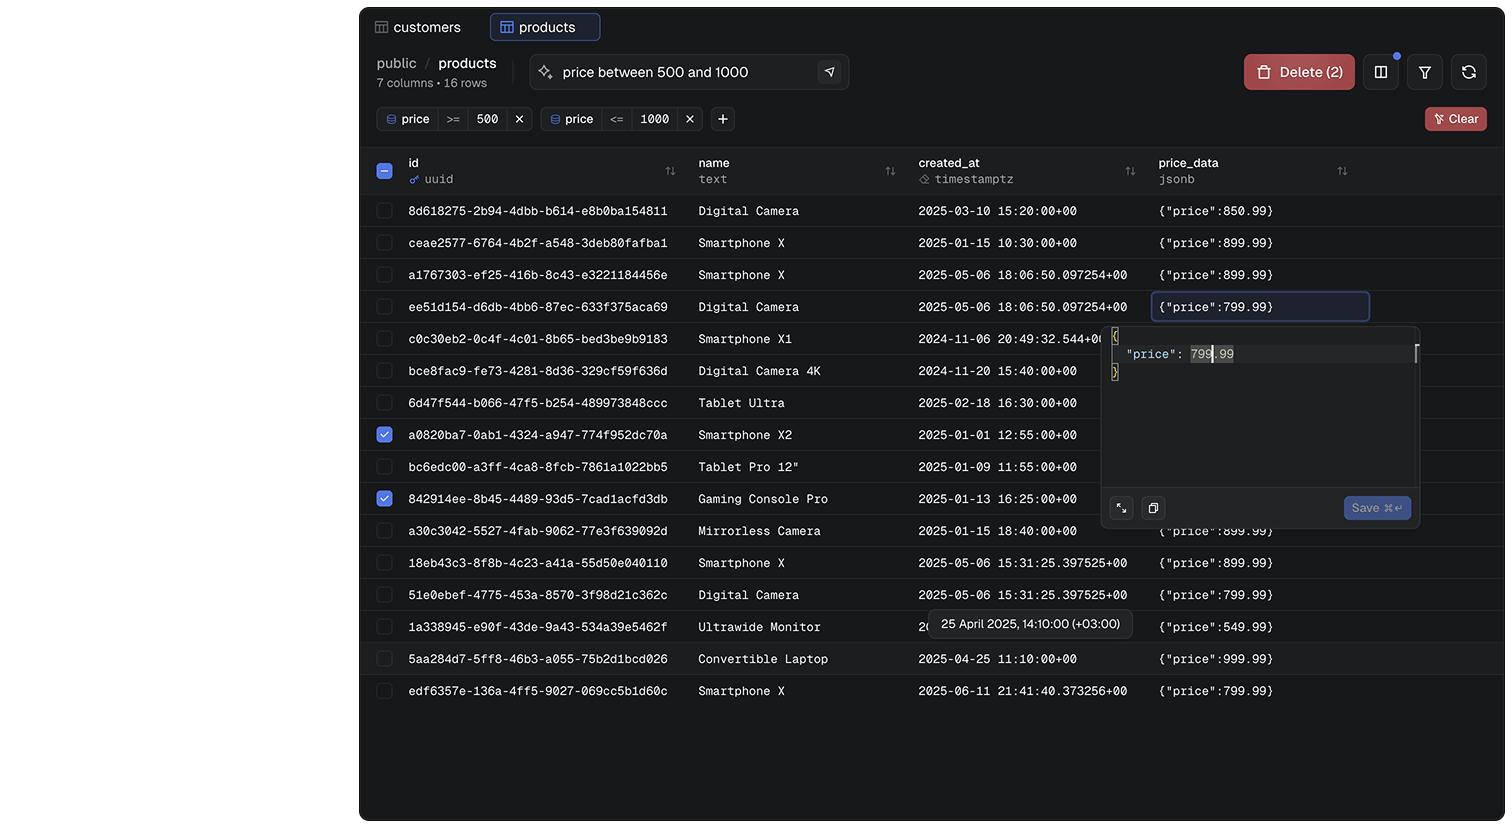The height and width of the screenshot is (828, 1512).
Task: Copy JSON value with copy icon
Action: [1153, 508]
